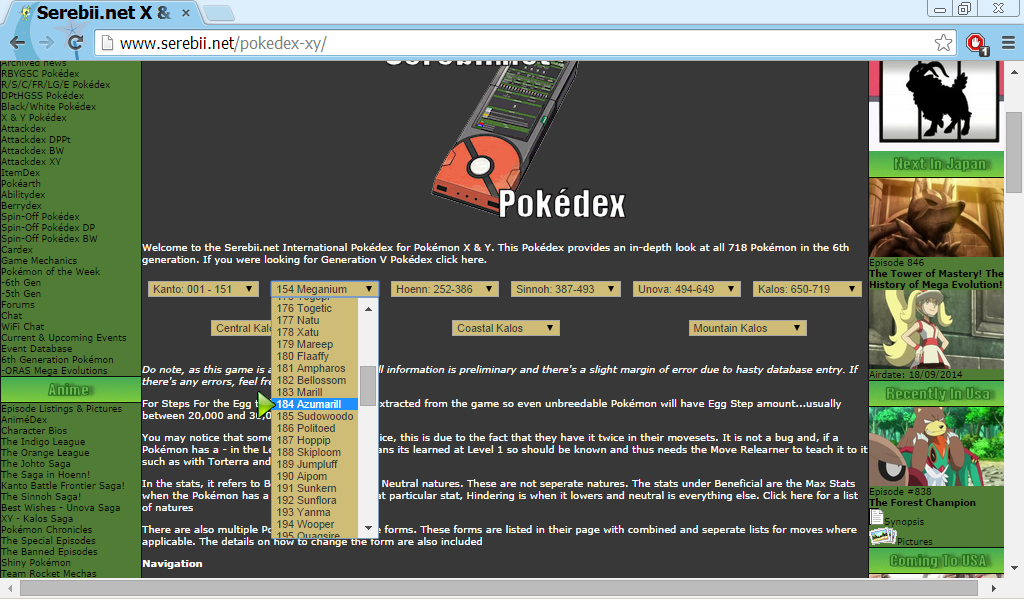Pick 190 Aipom from the list

click(315, 476)
